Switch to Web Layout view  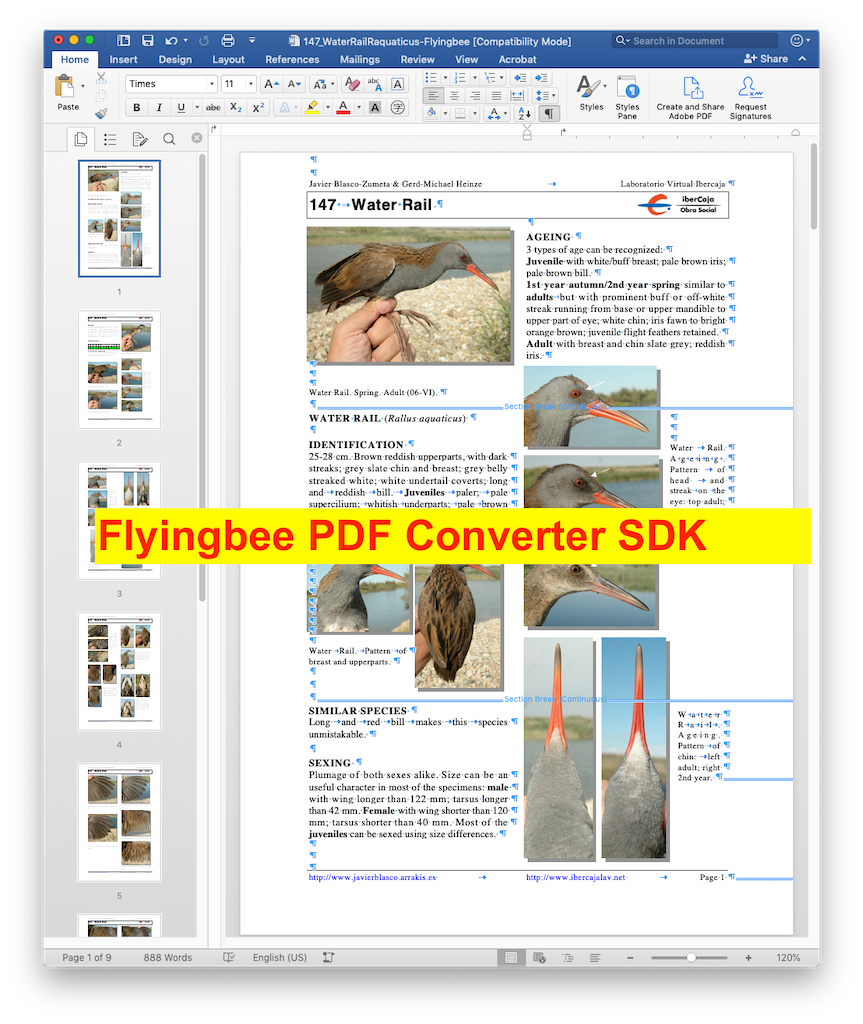click(539, 957)
